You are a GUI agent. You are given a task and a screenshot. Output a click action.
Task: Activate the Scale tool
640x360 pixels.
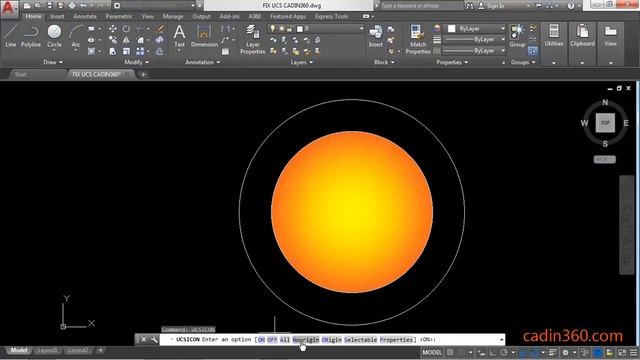coord(126,51)
